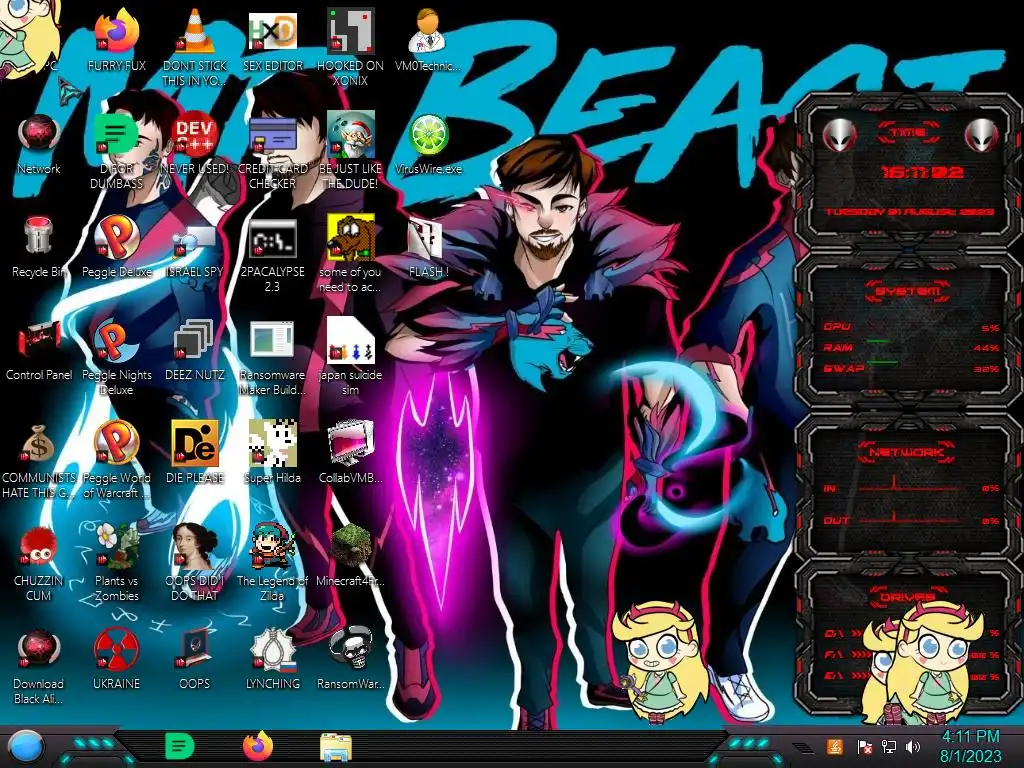The width and height of the screenshot is (1024, 768).
Task: Click the left alien head gadget icon
Action: (x=839, y=136)
